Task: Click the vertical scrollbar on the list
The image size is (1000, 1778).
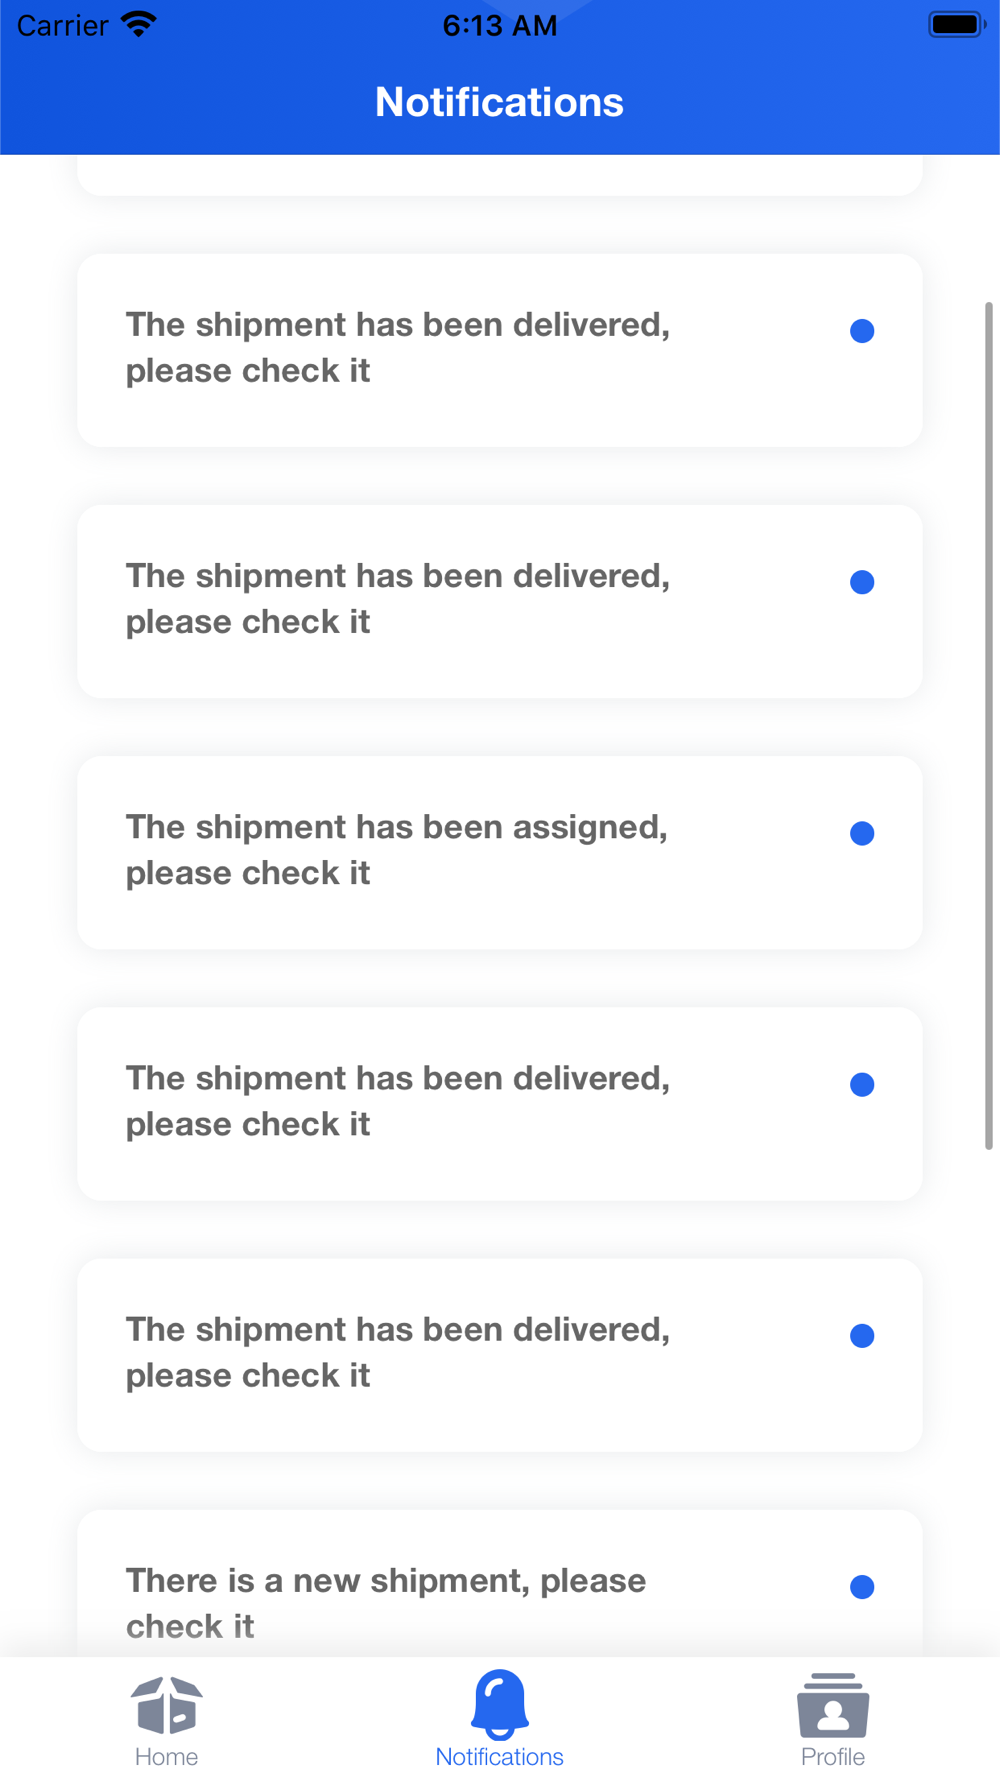Action: click(989, 726)
